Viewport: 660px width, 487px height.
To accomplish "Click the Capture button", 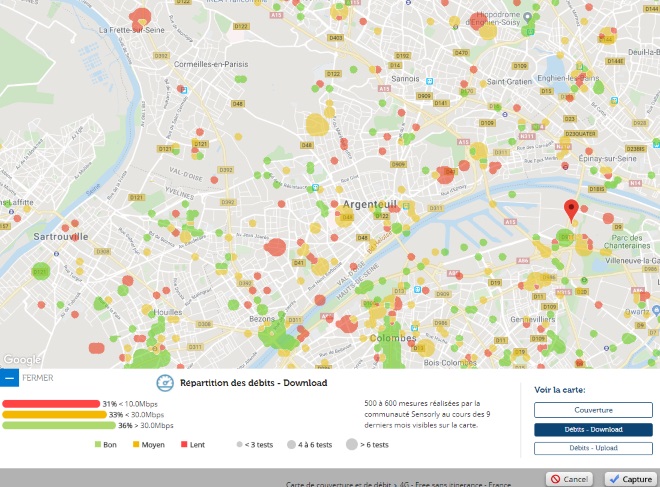I will click(629, 478).
